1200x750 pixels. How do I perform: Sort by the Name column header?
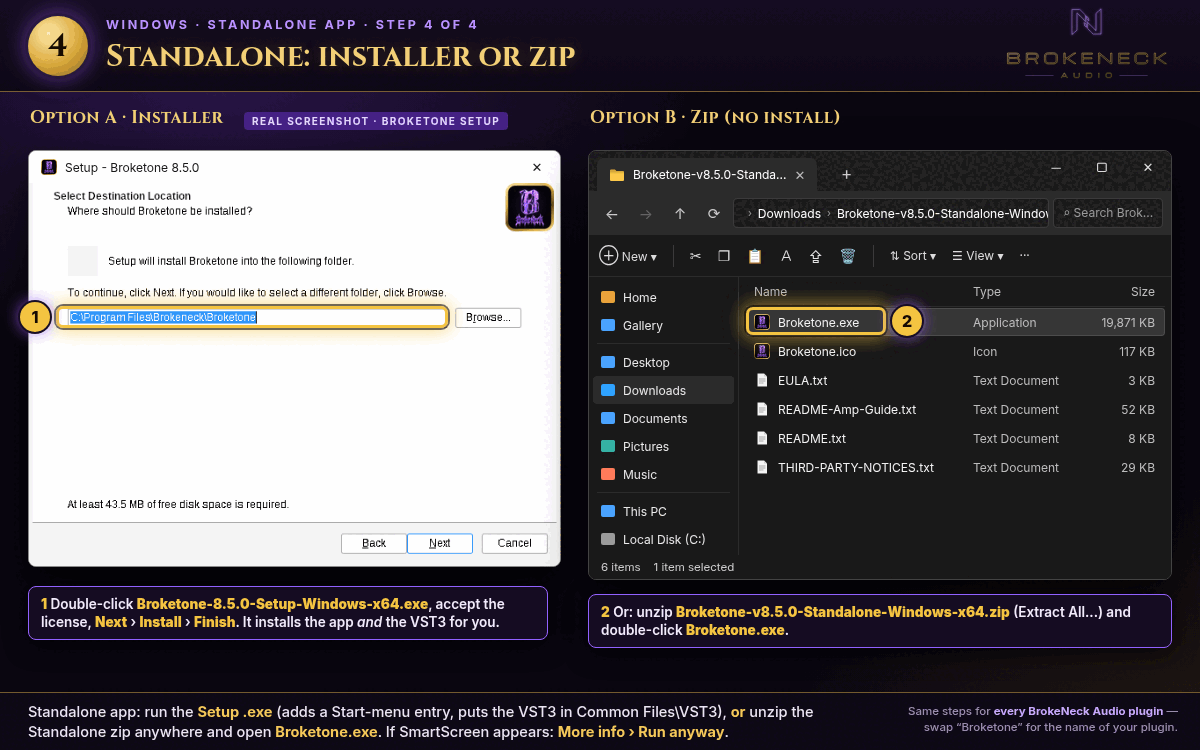pyautogui.click(x=770, y=292)
